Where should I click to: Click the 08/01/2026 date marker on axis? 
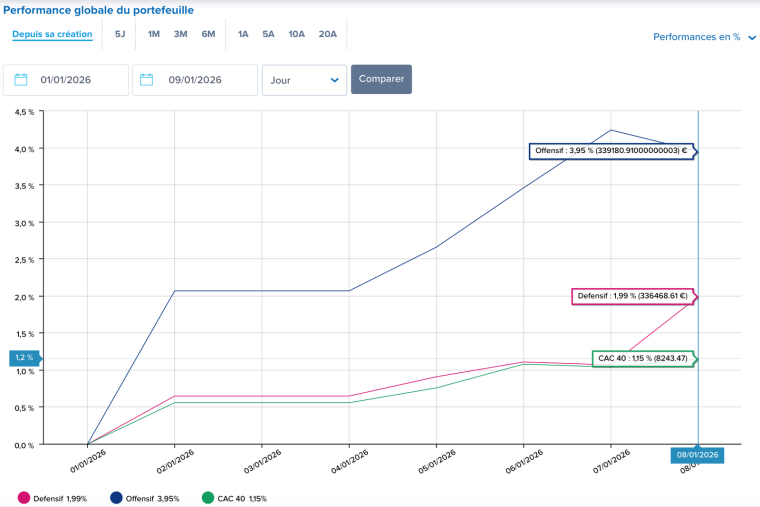(697, 455)
